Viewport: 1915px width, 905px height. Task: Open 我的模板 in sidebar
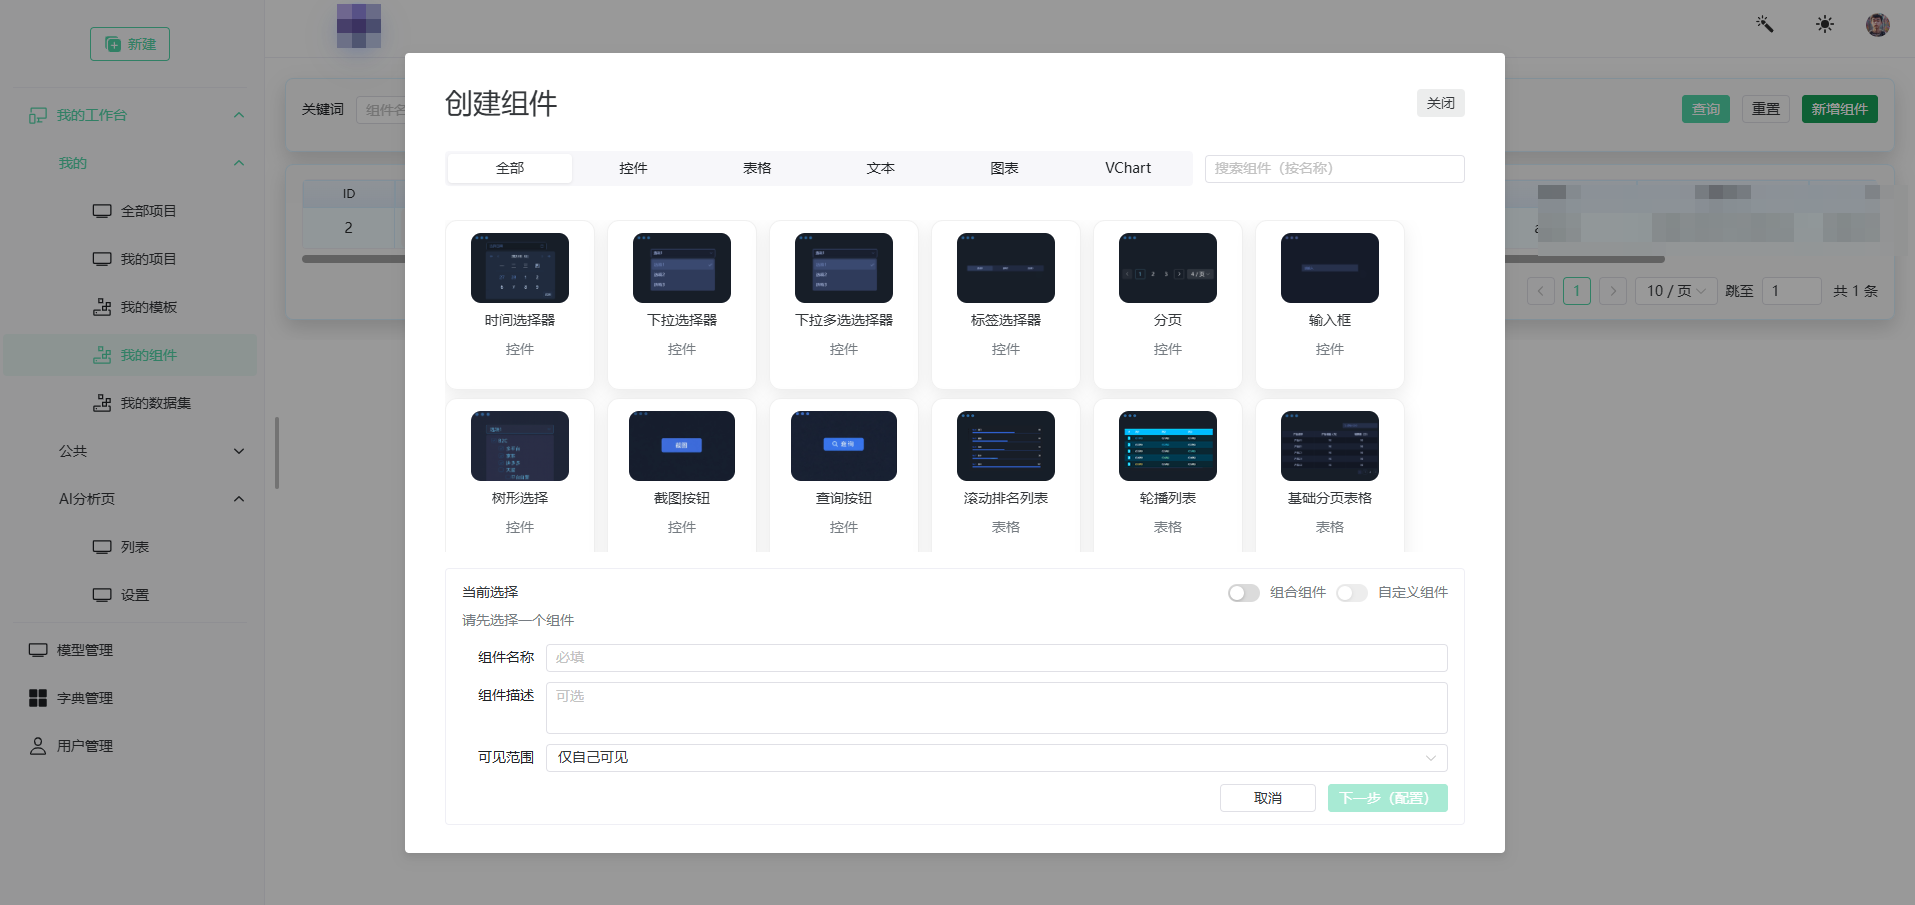pyautogui.click(x=130, y=307)
